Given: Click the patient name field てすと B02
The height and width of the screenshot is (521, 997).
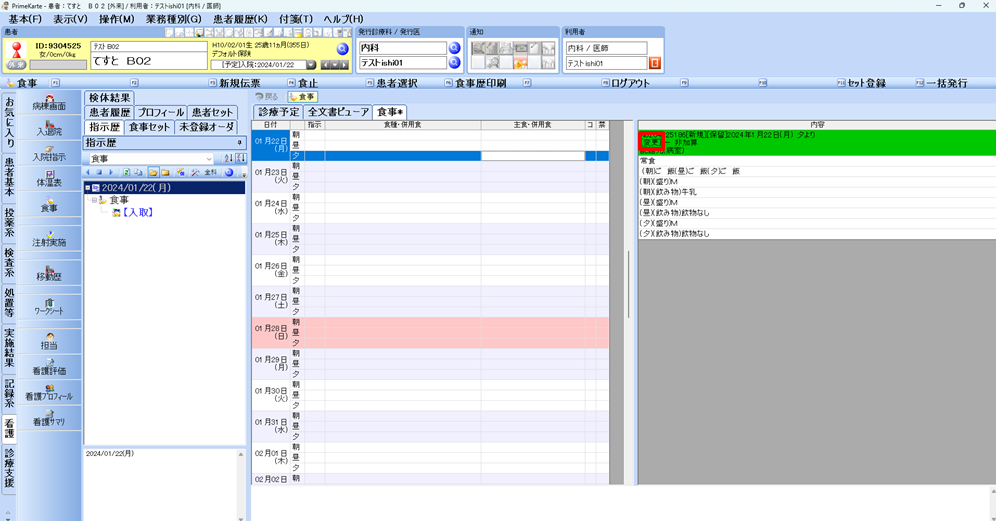Looking at the screenshot, I should point(149,61).
